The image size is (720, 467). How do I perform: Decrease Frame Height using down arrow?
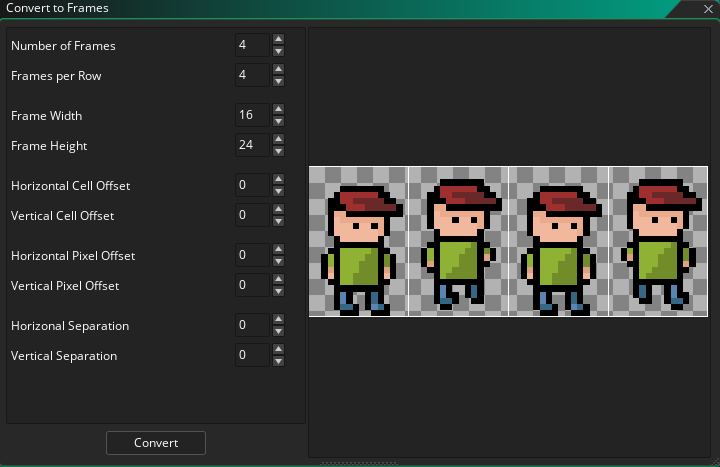(278, 151)
